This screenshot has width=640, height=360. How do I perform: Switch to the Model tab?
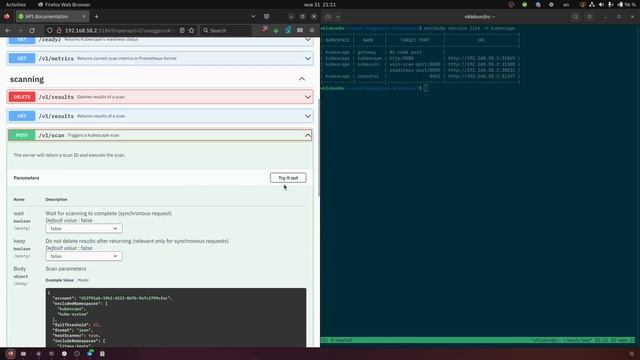pyautogui.click(x=83, y=280)
